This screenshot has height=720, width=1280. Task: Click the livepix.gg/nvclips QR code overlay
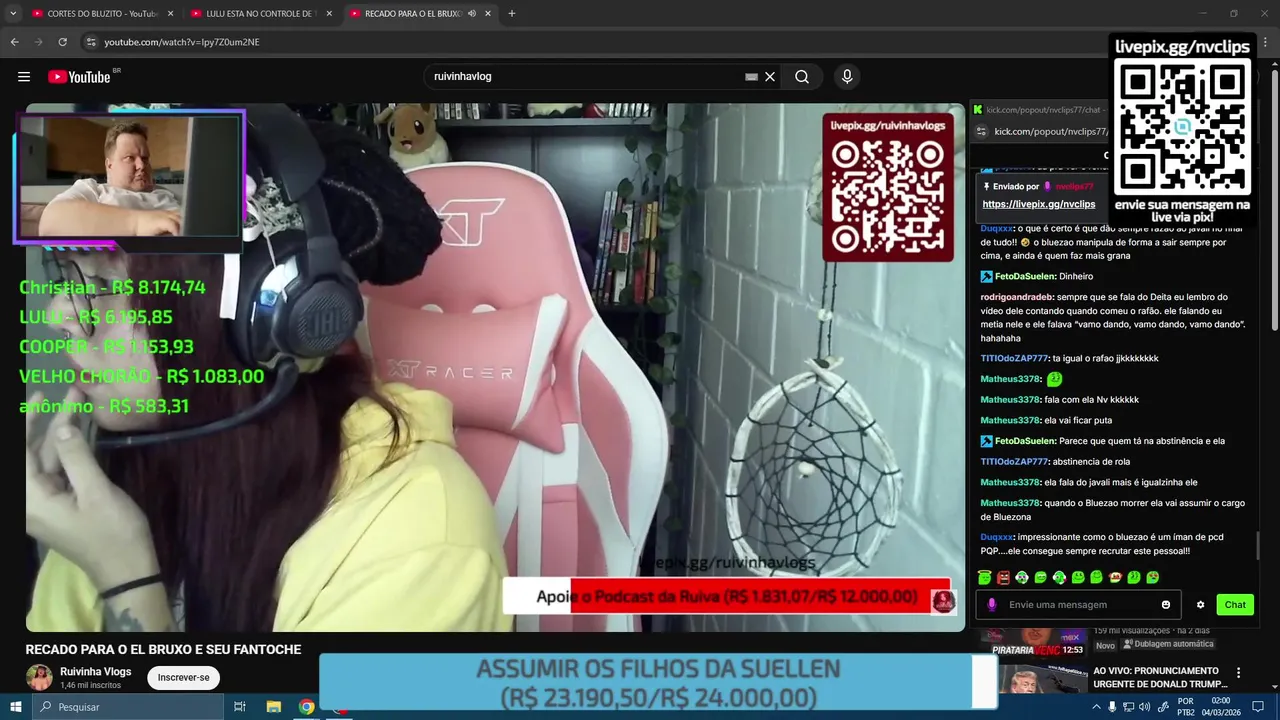pyautogui.click(x=1183, y=125)
